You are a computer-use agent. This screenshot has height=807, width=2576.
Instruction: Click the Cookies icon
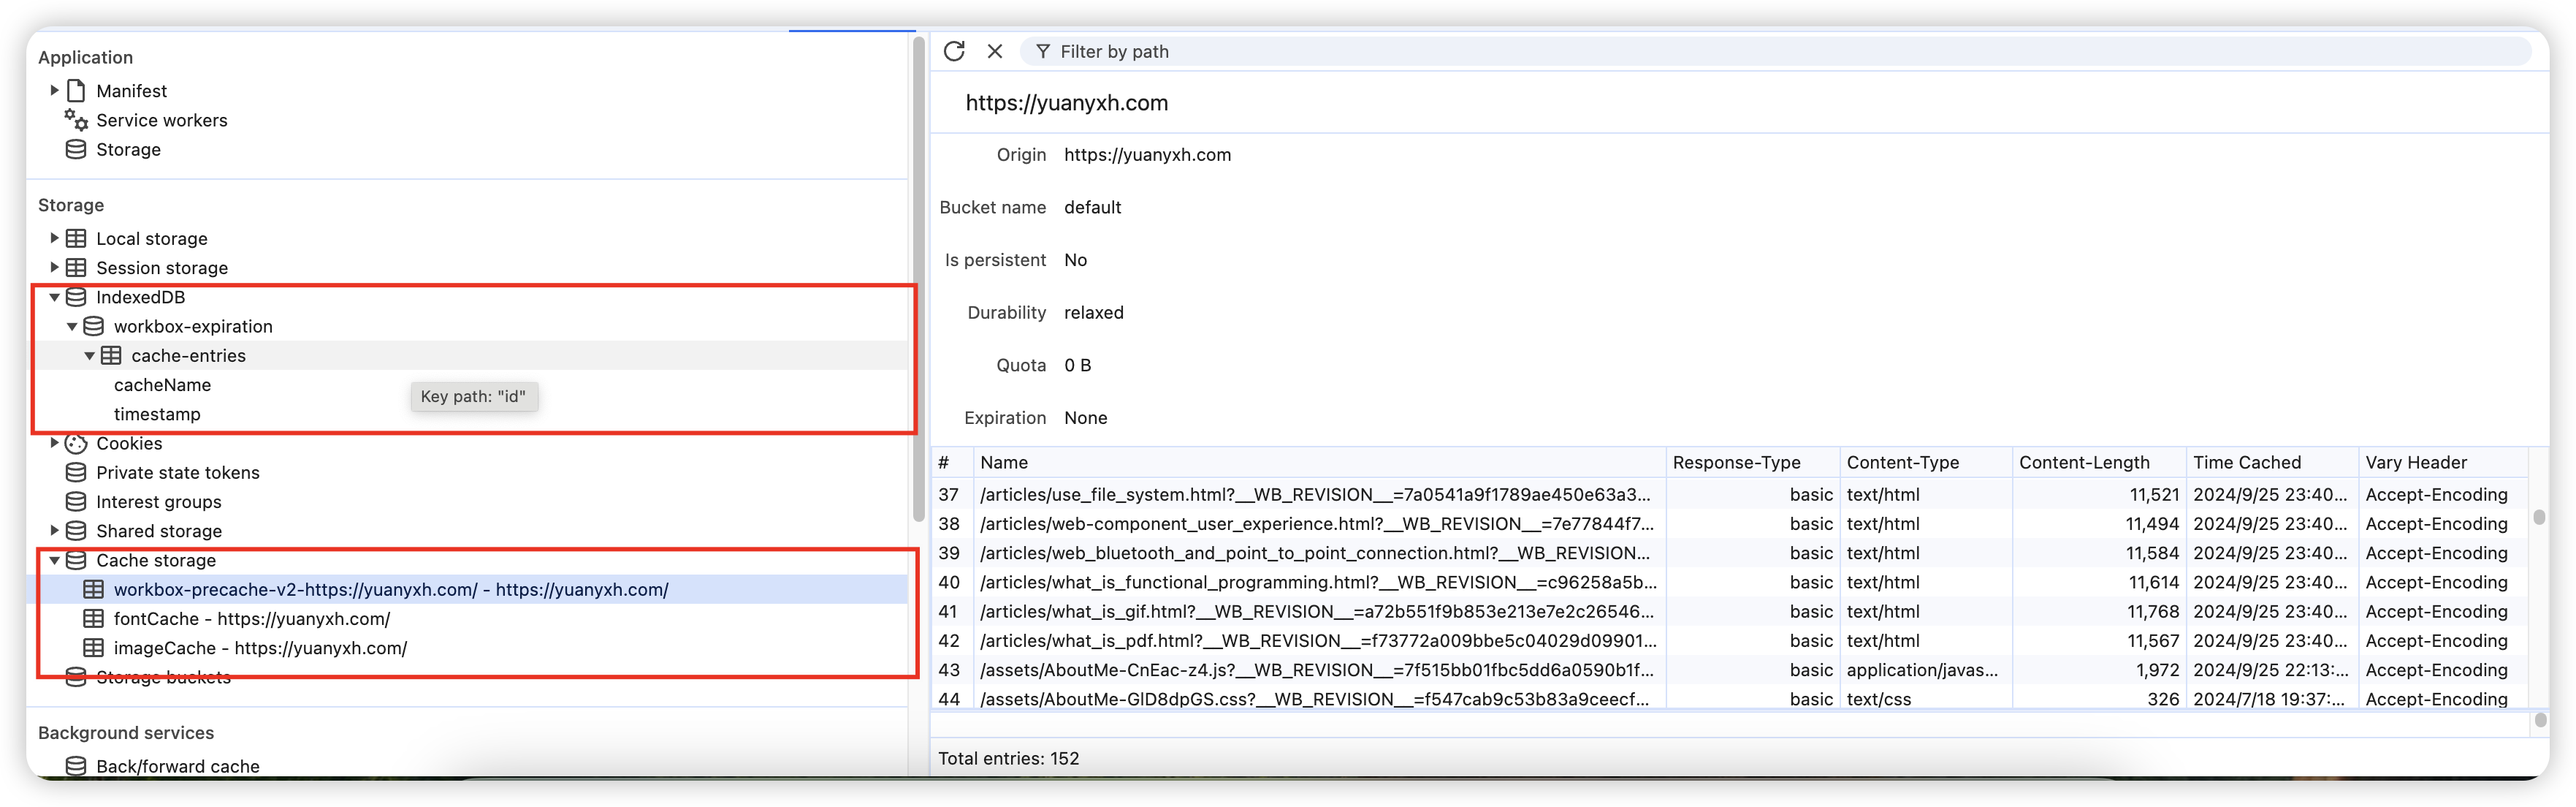coord(76,443)
